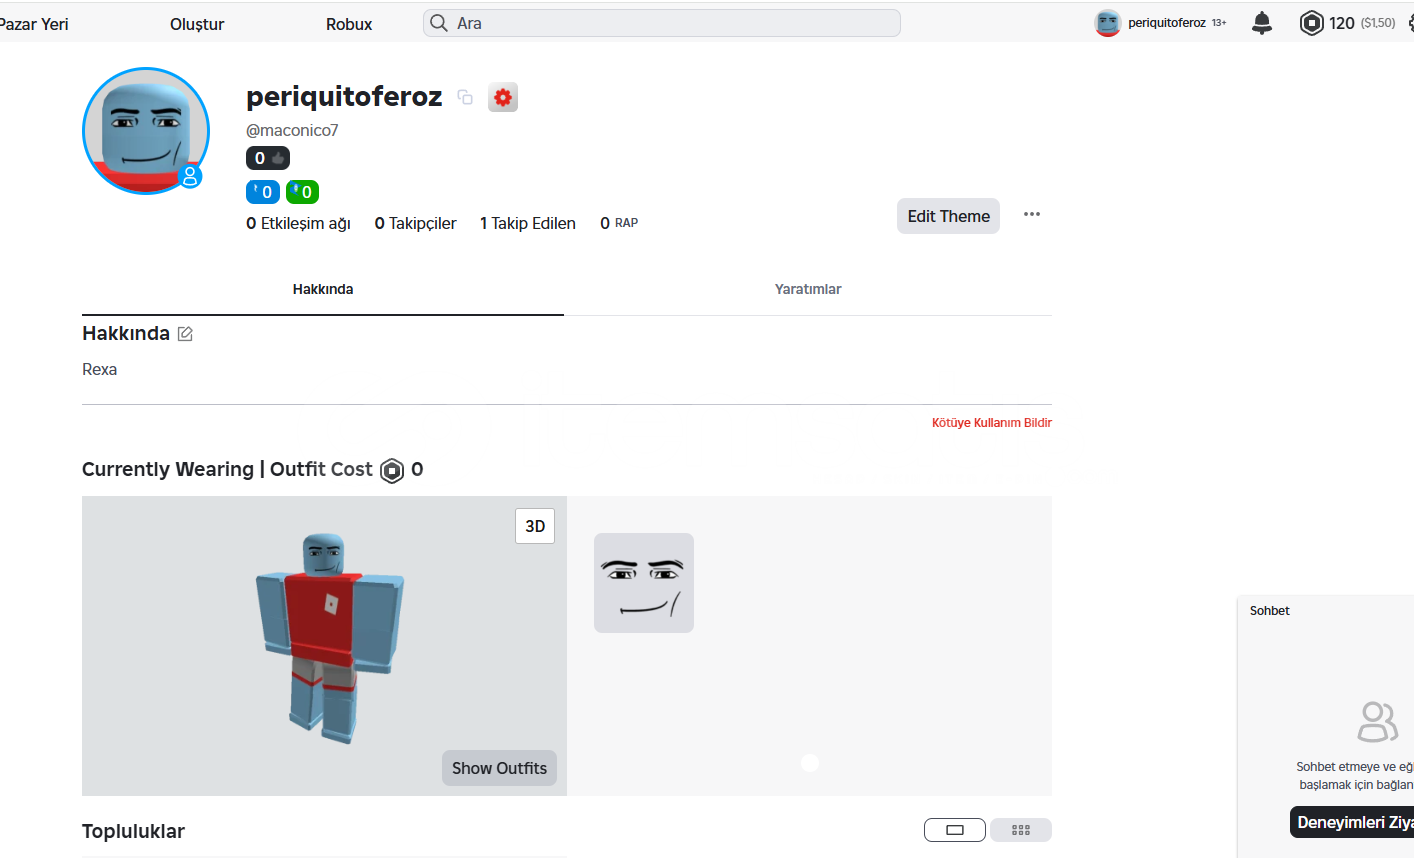Click the Robux balance icon showing 120
1414x858 pixels.
pyautogui.click(x=1311, y=23)
